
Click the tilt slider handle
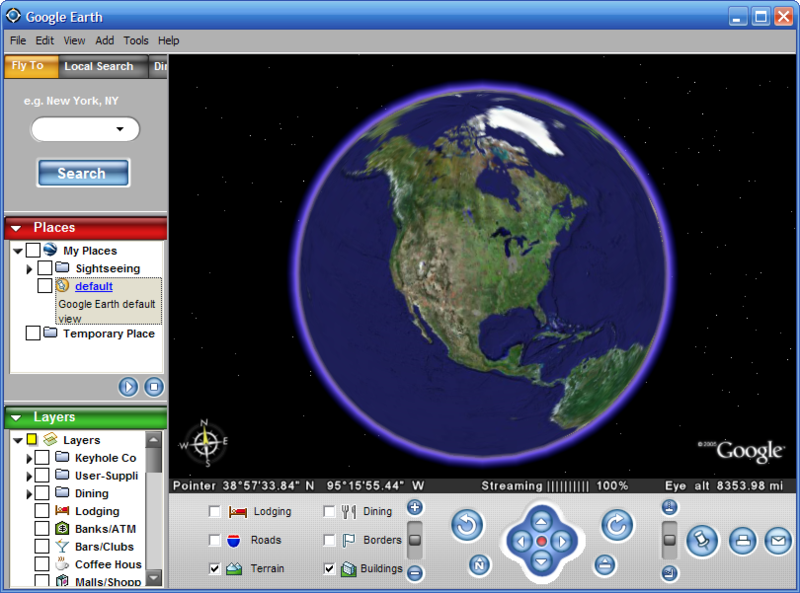669,540
